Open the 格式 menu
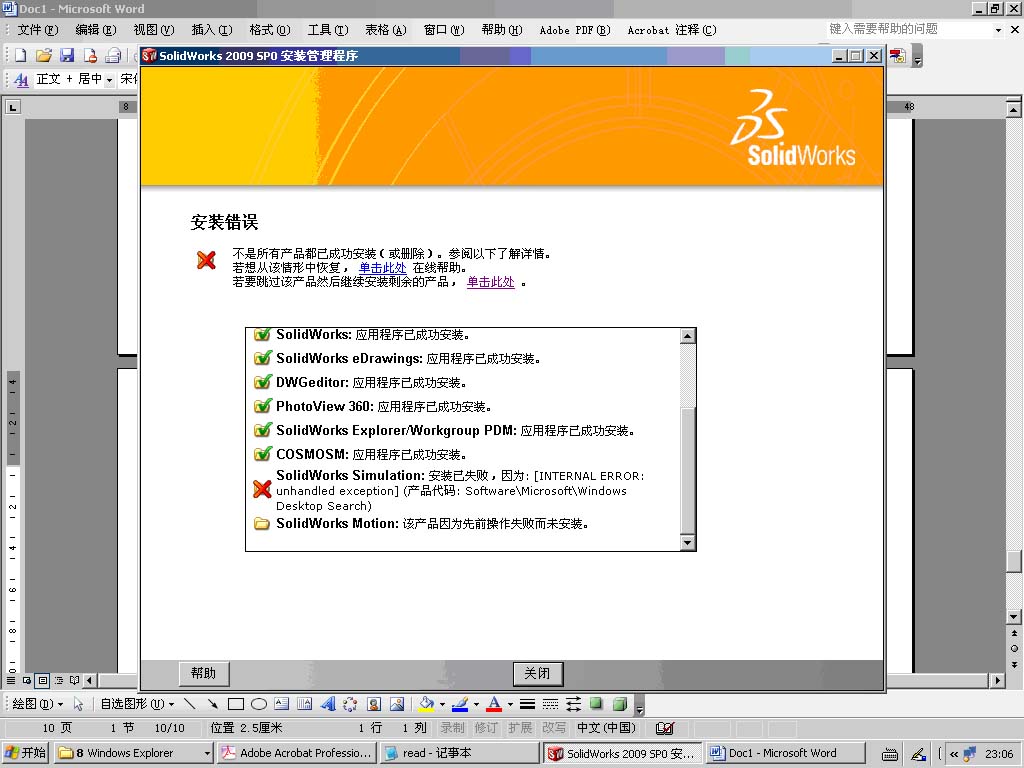Viewport: 1024px width, 768px height. [270, 30]
